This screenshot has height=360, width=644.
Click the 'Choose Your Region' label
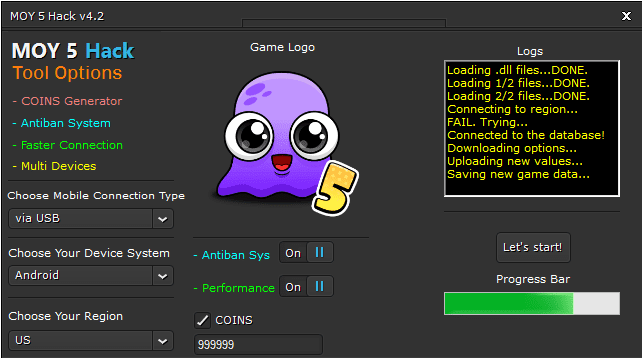[66, 316]
